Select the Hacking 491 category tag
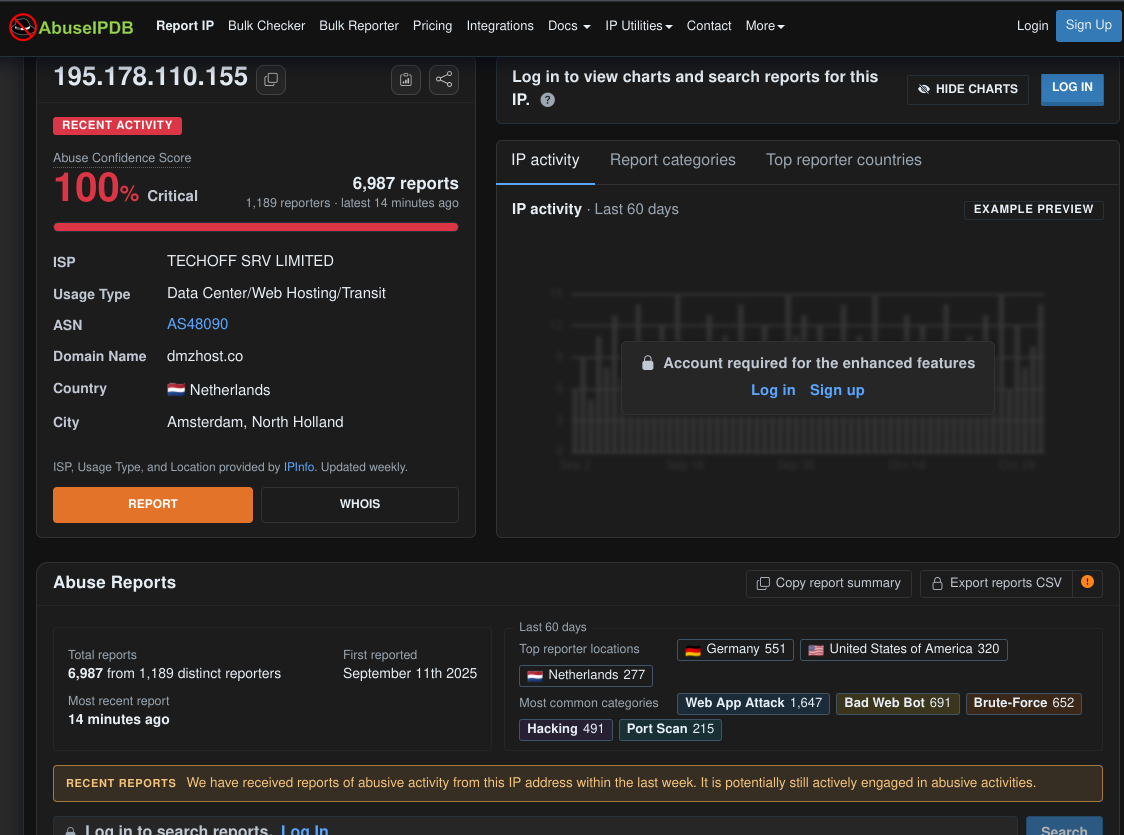The width and height of the screenshot is (1124, 835). coord(566,729)
